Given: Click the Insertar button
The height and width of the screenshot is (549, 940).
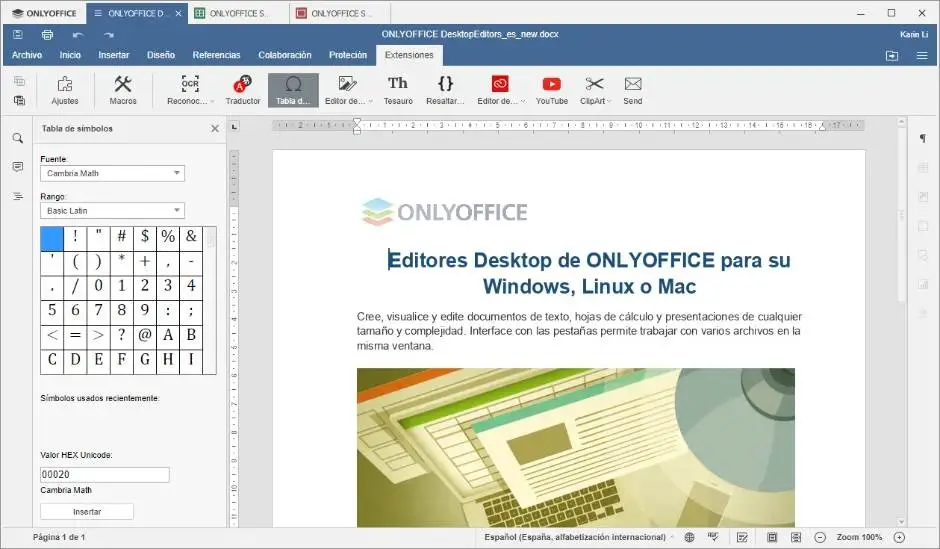Looking at the screenshot, I should point(87,512).
